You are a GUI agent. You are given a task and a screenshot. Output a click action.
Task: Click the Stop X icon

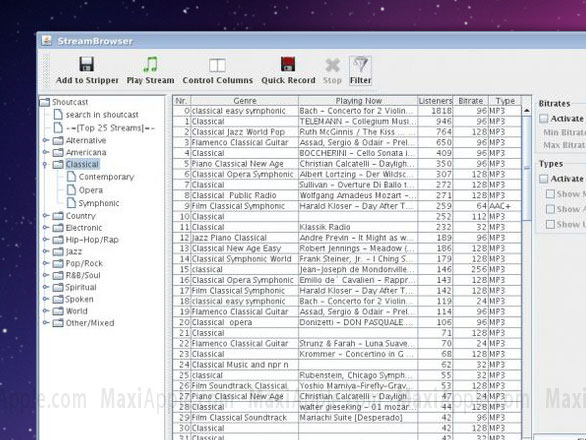tap(332, 65)
